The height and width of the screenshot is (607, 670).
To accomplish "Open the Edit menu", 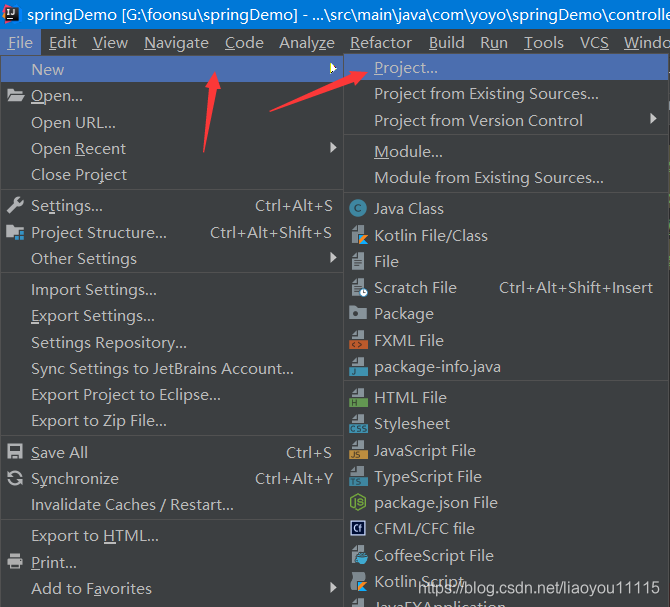I will tap(63, 43).
